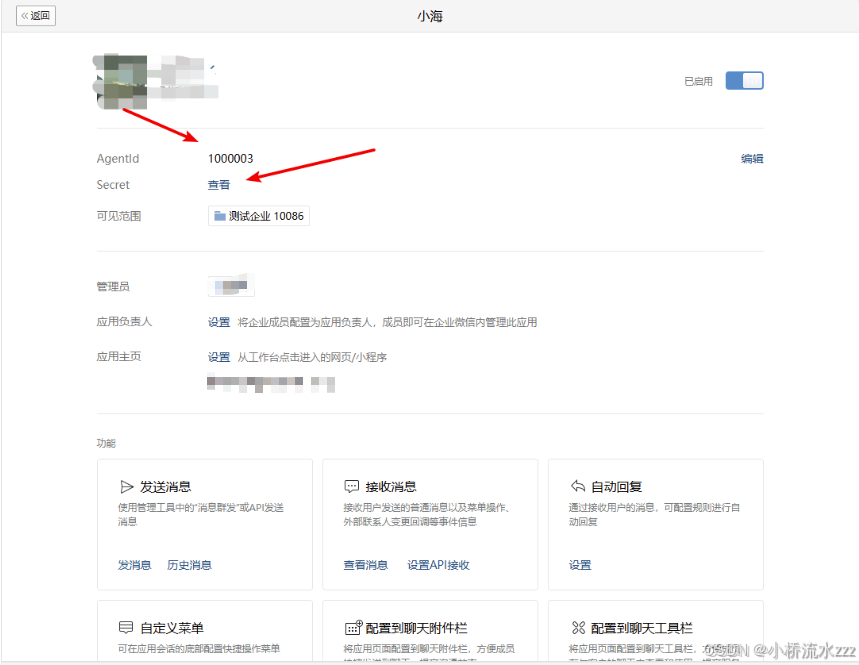This screenshot has width=859, height=665.
Task: Open the 测试企业 10086 visibility scope tag
Action: pyautogui.click(x=259, y=216)
